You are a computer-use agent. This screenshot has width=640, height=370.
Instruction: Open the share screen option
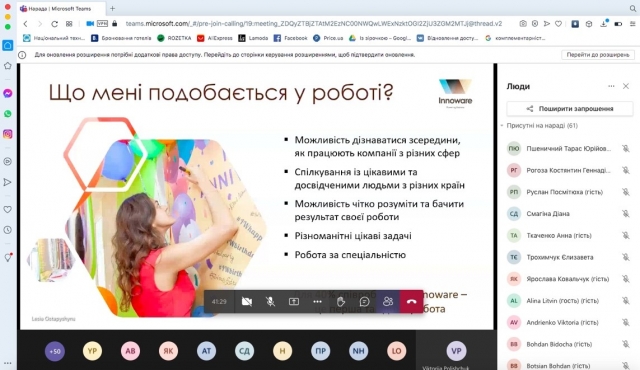pos(294,301)
